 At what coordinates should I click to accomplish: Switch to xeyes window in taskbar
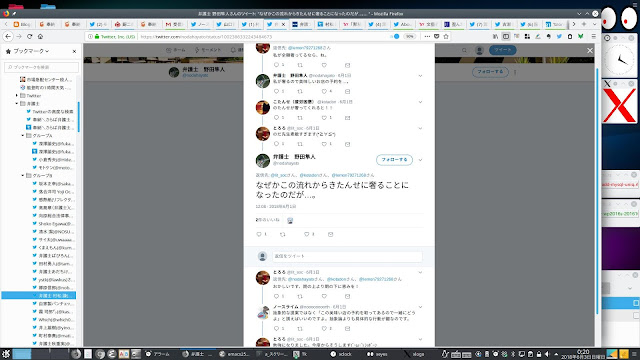377,354
